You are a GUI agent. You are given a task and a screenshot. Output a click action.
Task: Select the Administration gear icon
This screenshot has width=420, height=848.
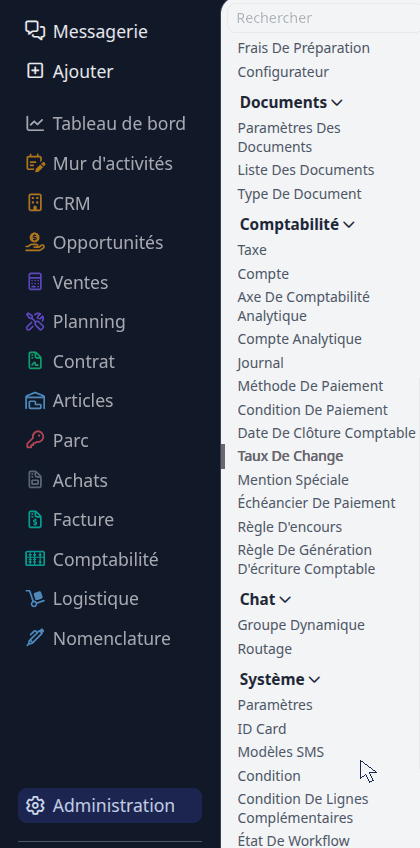[35, 805]
